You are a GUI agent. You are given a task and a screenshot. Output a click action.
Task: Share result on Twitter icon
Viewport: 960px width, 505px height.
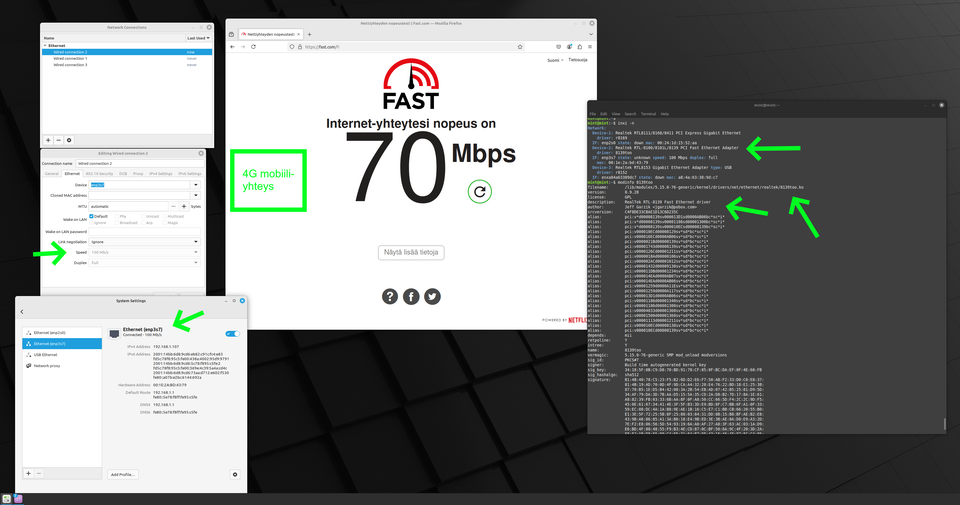click(432, 296)
